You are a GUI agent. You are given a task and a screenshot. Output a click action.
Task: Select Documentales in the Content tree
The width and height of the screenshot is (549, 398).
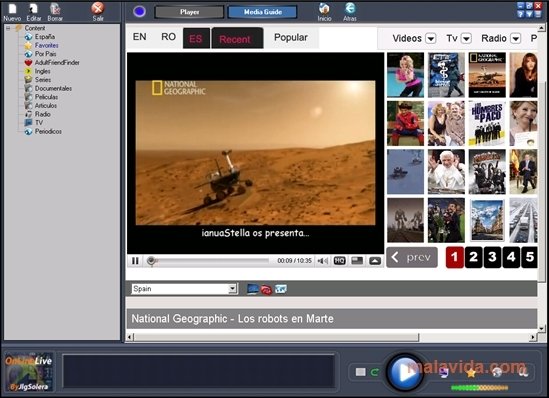point(53,89)
